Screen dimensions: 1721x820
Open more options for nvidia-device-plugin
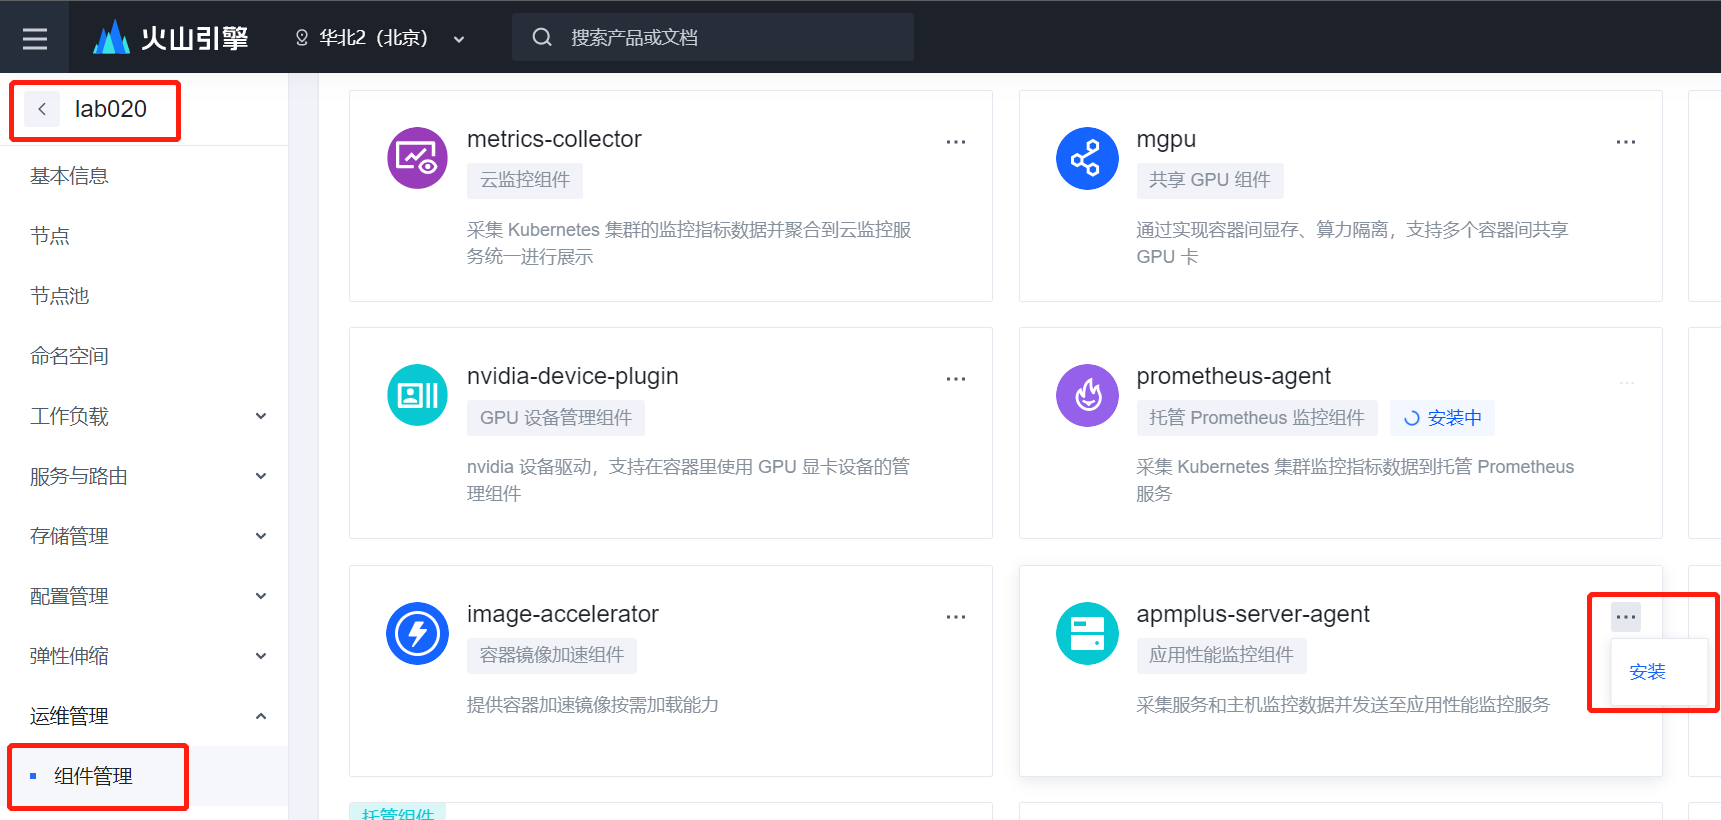pyautogui.click(x=956, y=379)
